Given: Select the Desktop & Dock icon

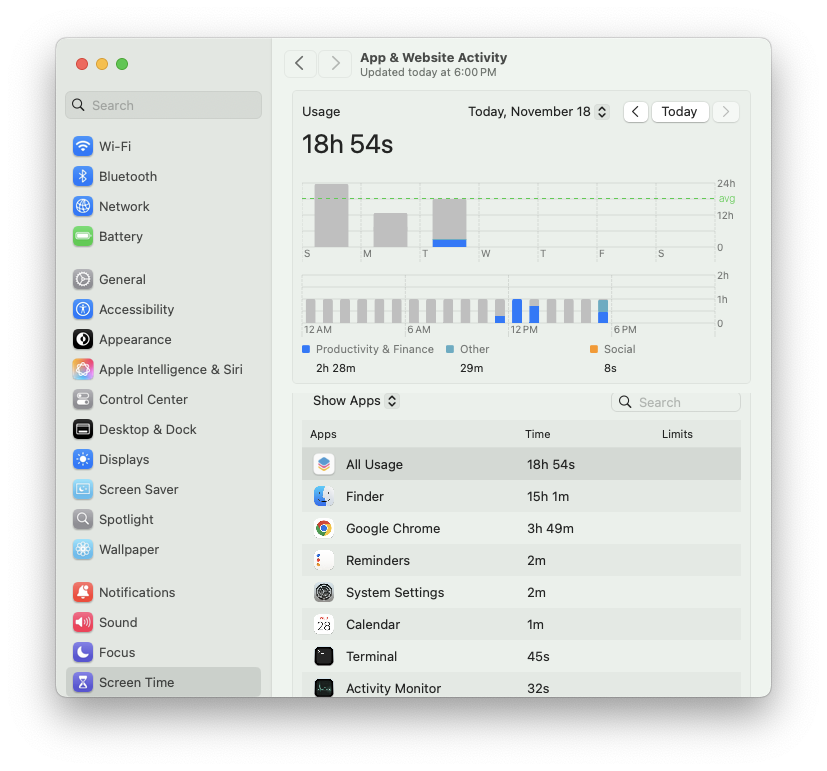Looking at the screenshot, I should [83, 429].
